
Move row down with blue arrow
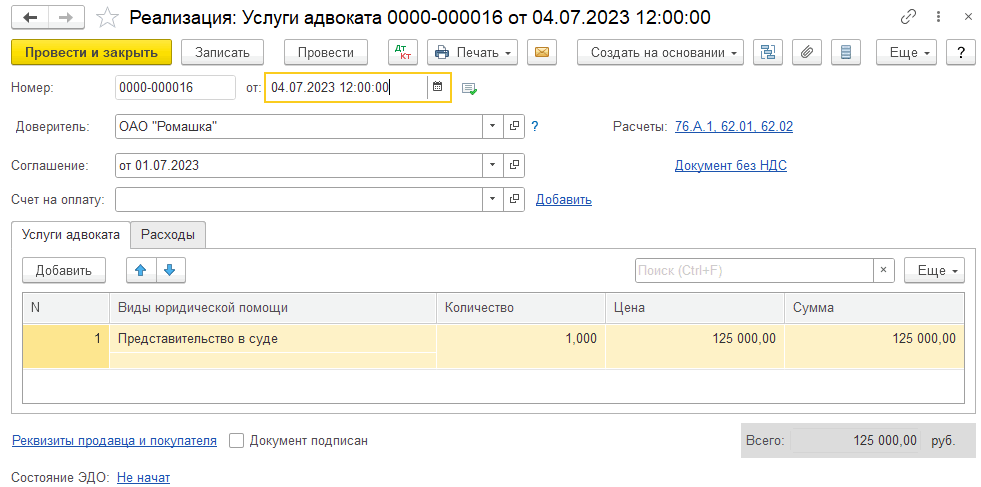click(x=169, y=270)
